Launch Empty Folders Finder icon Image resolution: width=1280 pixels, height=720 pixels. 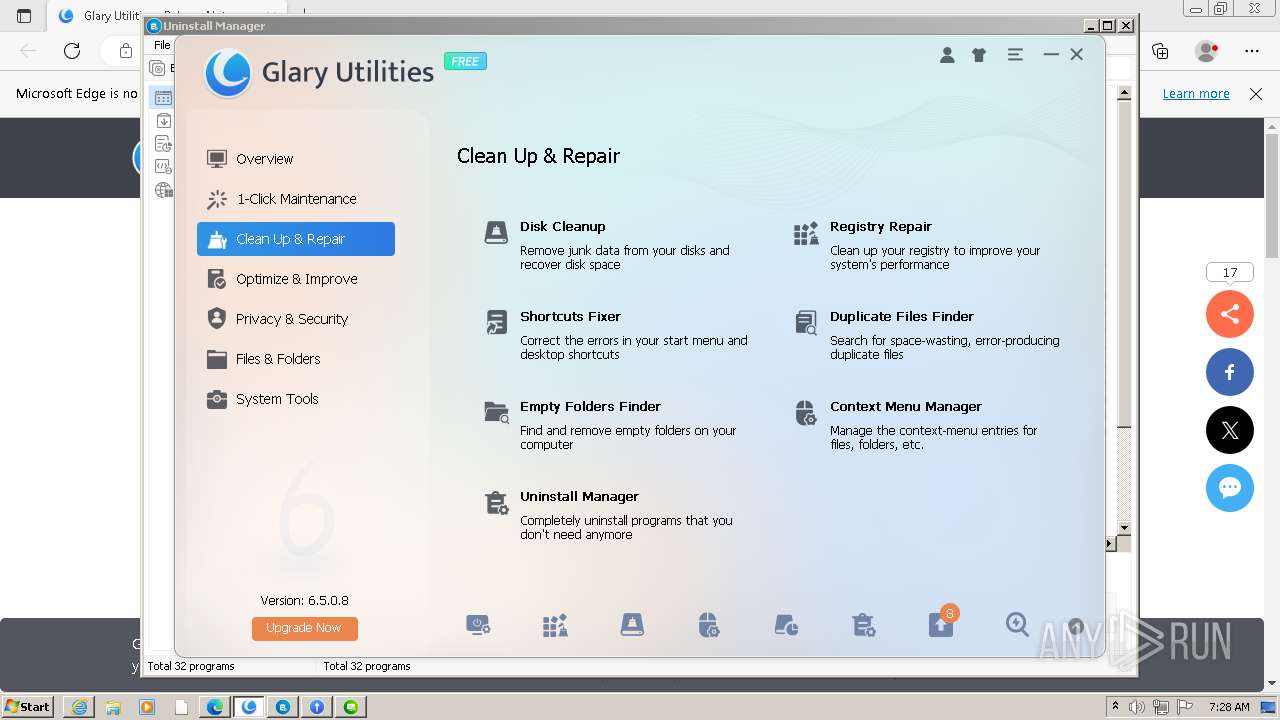click(x=496, y=413)
